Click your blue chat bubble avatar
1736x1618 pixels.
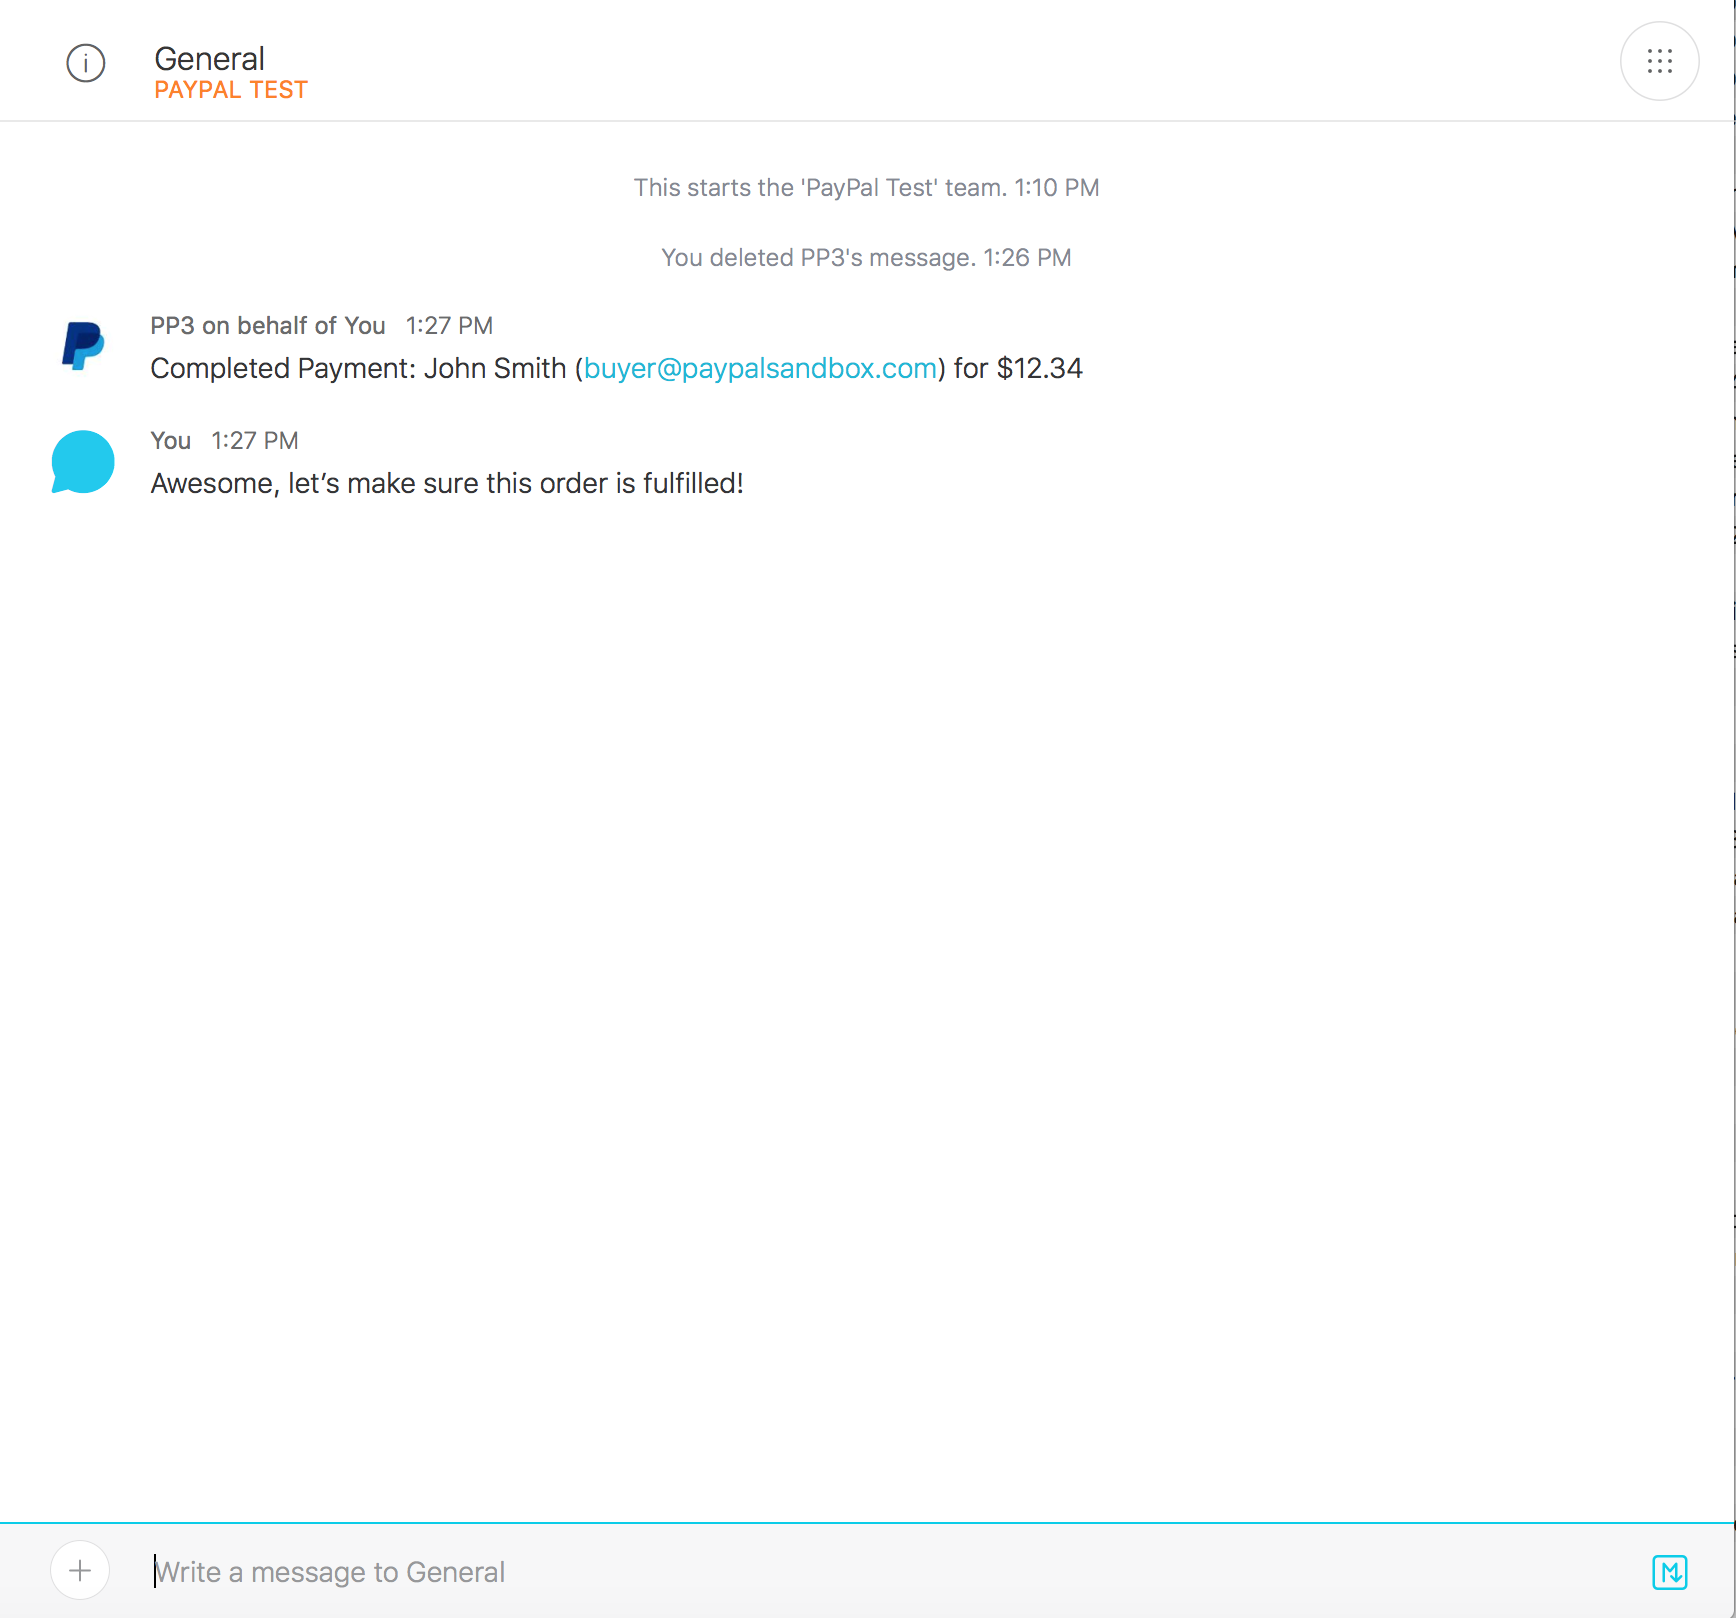(x=83, y=462)
